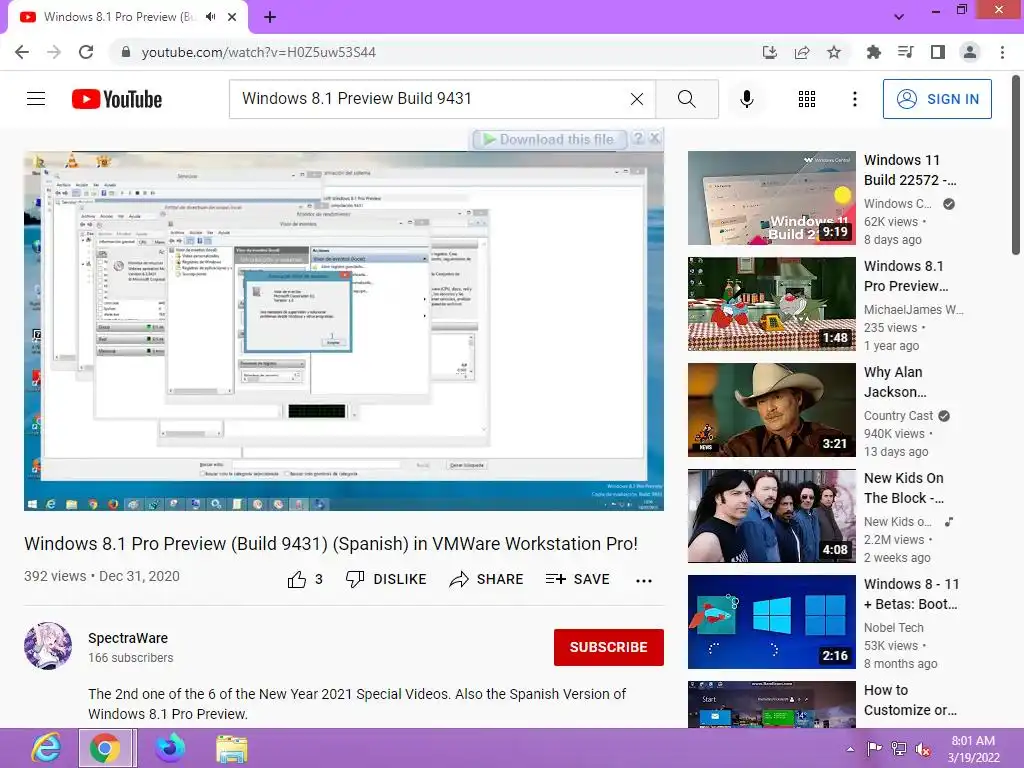Open a new browser tab
Screen dimensions: 1024x768
click(270, 17)
